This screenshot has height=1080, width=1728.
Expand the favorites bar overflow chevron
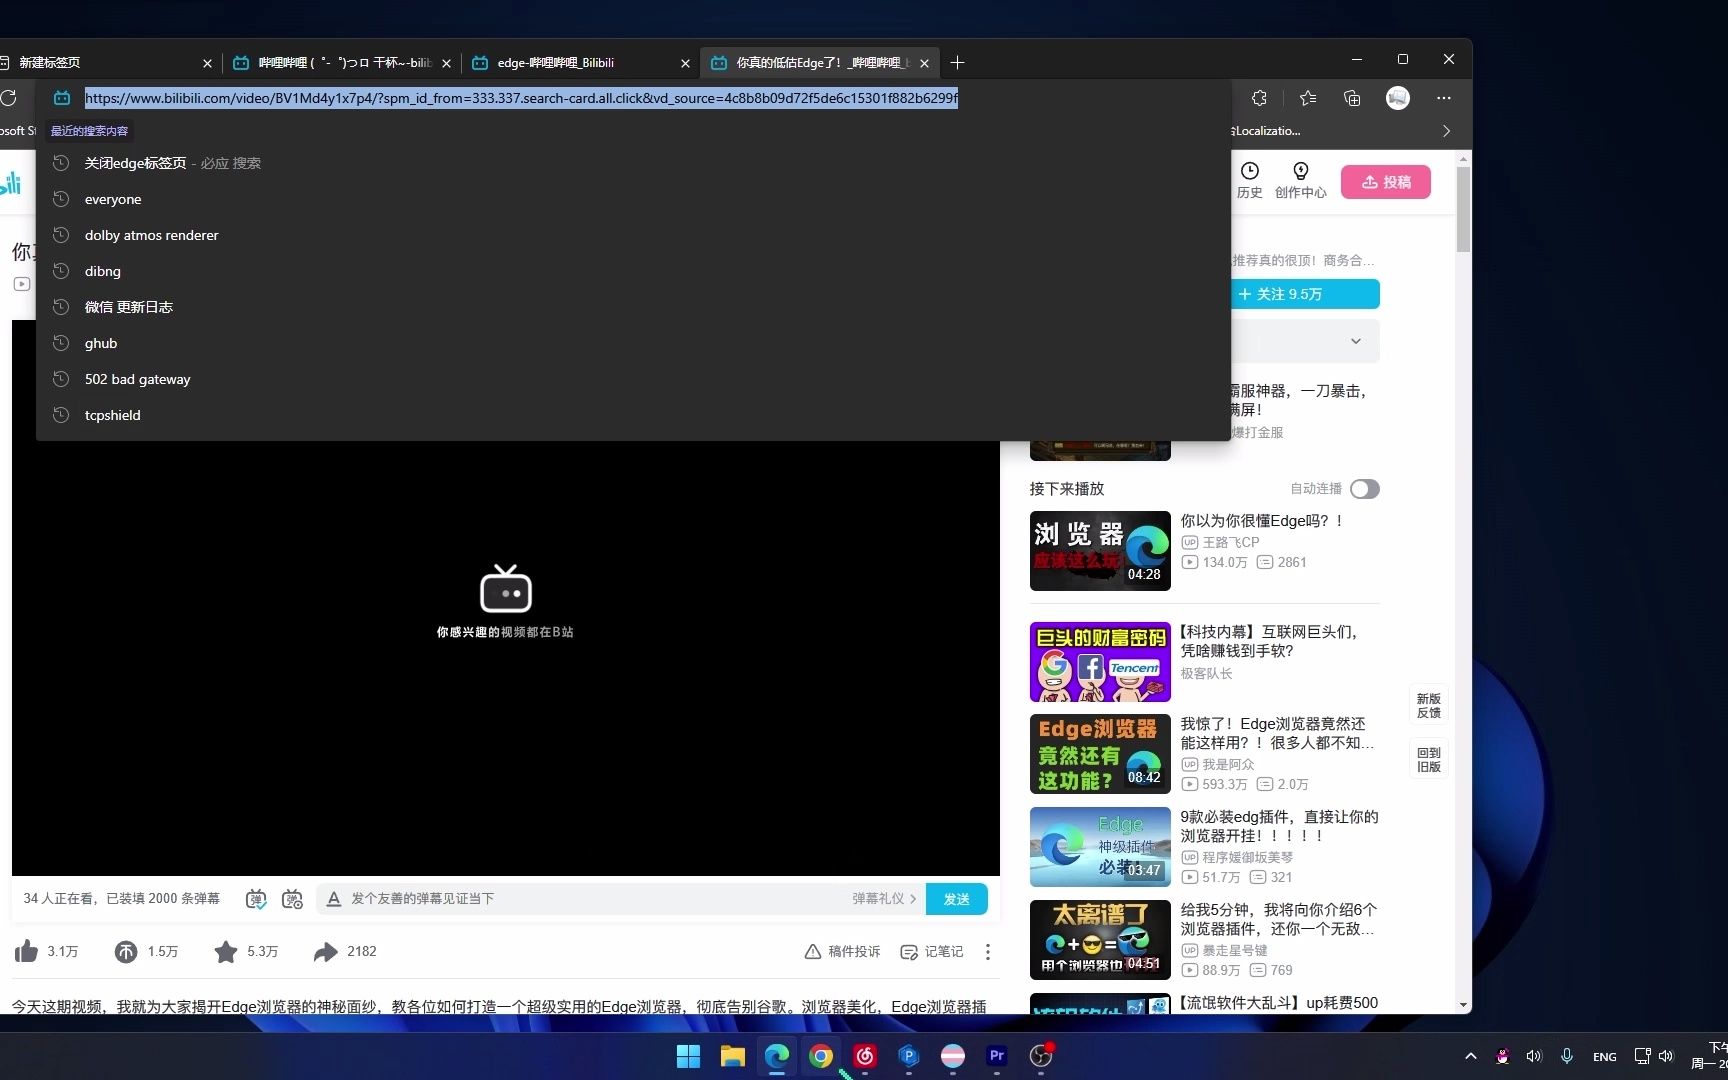[x=1446, y=131]
